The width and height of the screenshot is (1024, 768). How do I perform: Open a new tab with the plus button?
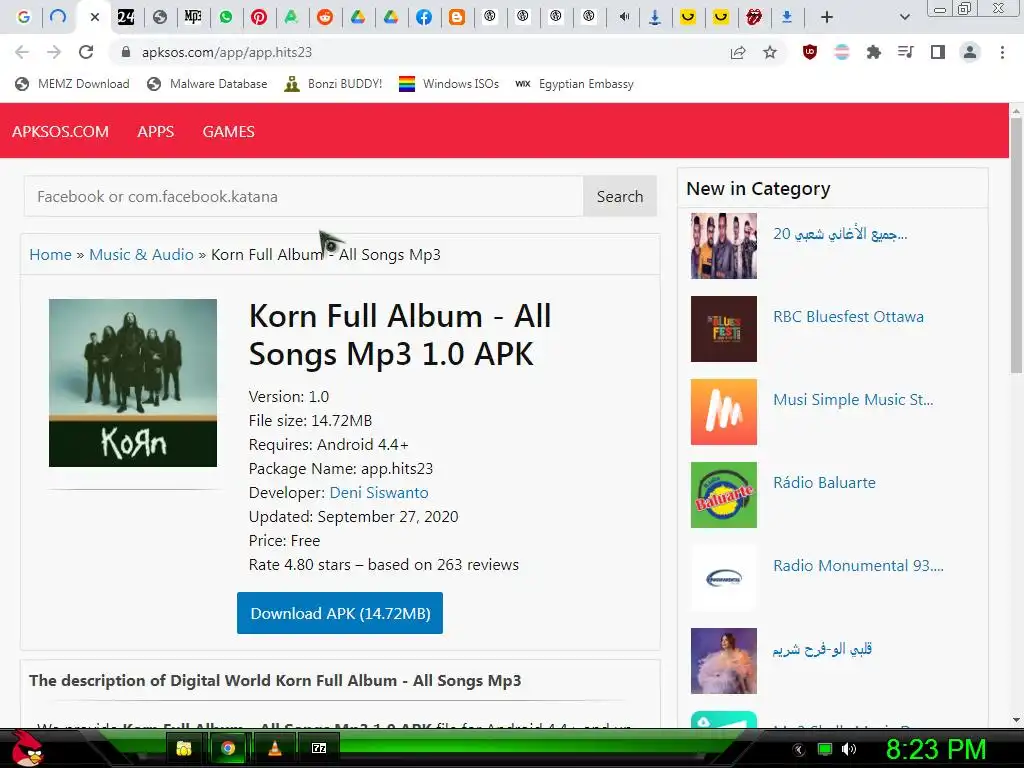tap(827, 17)
